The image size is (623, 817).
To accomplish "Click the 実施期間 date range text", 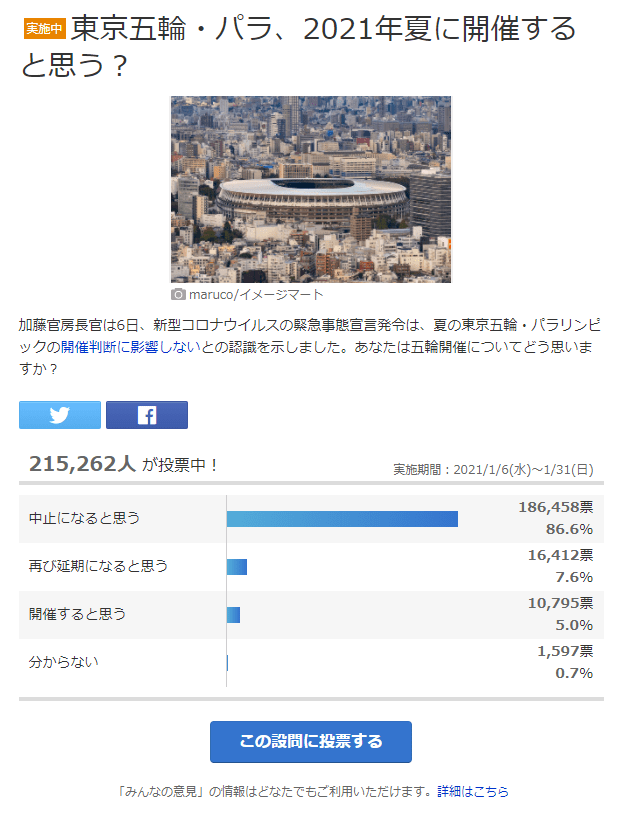I will pos(493,469).
